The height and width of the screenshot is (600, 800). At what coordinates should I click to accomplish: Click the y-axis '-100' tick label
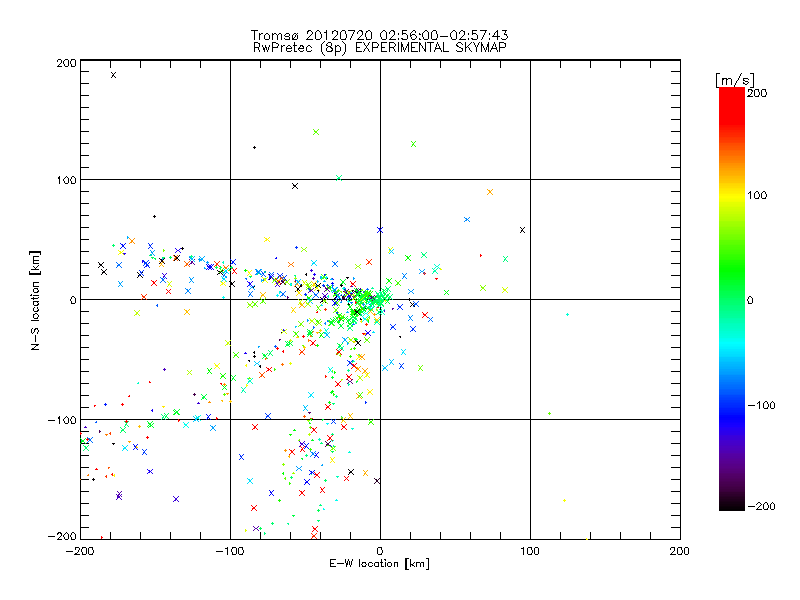click(62, 420)
